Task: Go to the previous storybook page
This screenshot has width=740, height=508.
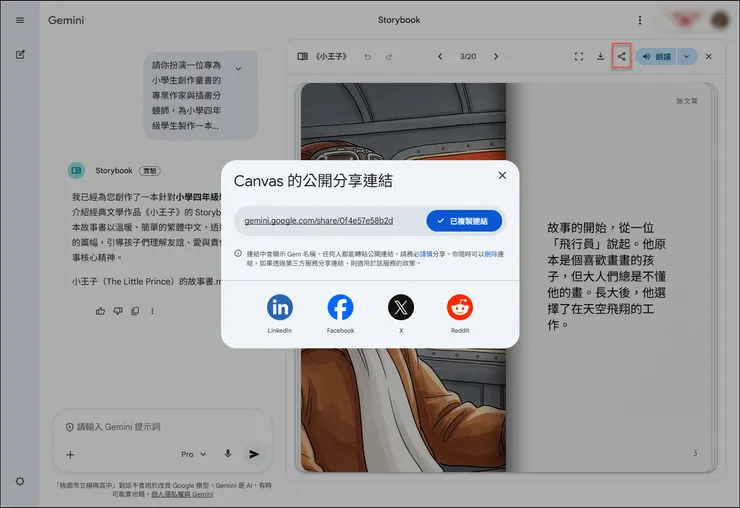Action: tap(440, 57)
